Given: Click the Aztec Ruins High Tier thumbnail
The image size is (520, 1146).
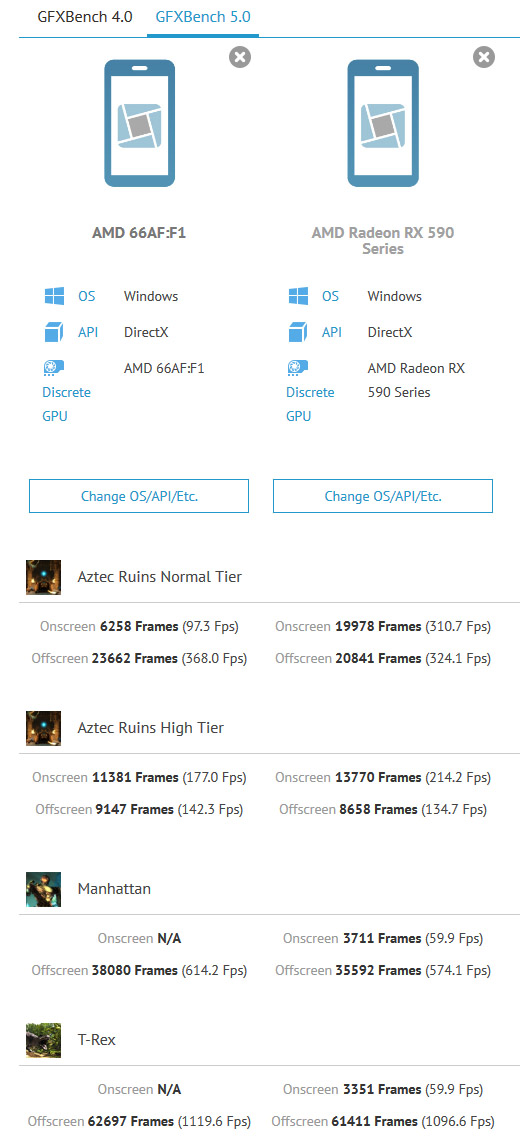Looking at the screenshot, I should [43, 728].
